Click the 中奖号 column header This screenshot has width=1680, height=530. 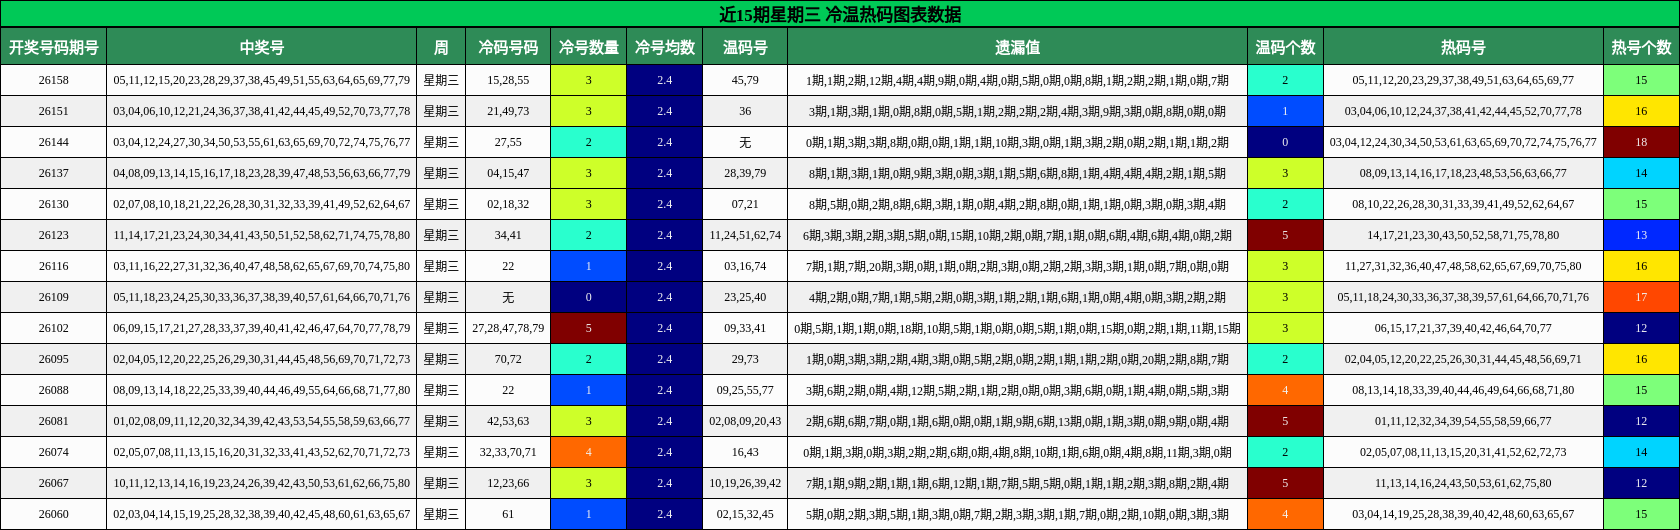(x=261, y=47)
